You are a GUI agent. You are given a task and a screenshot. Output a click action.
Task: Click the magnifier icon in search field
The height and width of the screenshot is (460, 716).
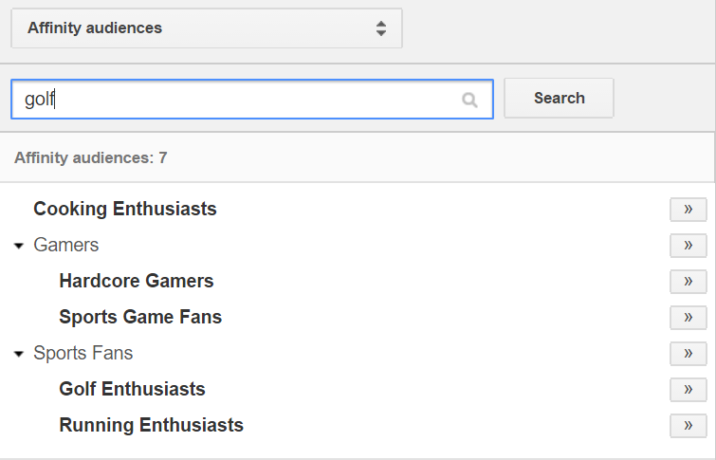(470, 99)
